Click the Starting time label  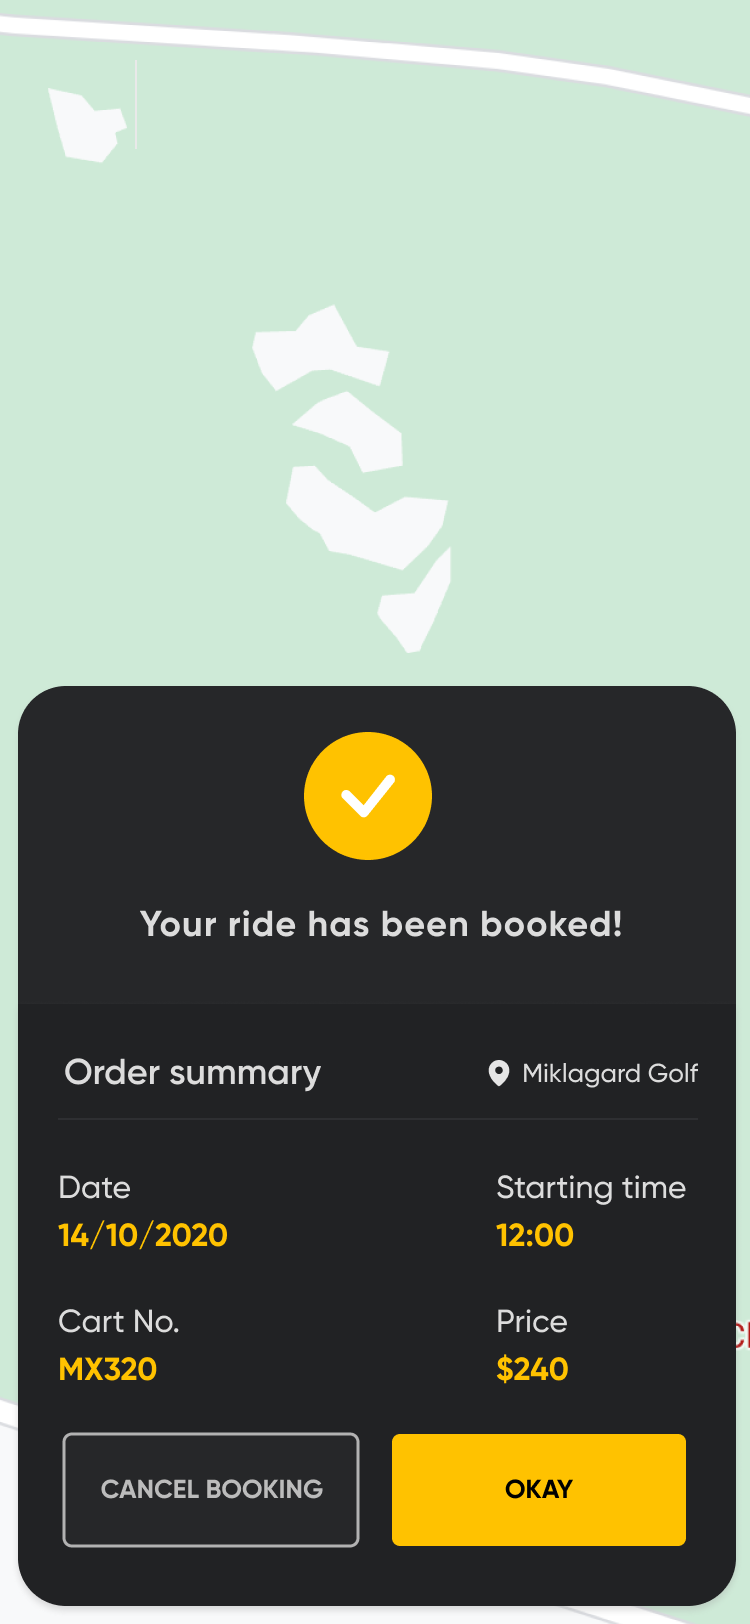point(591,1187)
